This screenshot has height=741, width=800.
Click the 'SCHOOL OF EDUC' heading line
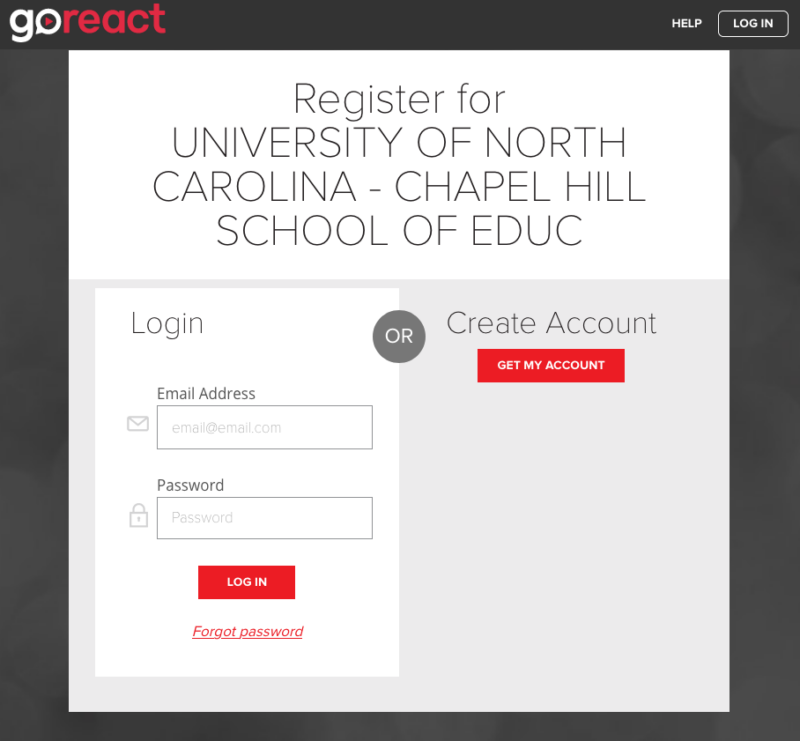coord(399,231)
